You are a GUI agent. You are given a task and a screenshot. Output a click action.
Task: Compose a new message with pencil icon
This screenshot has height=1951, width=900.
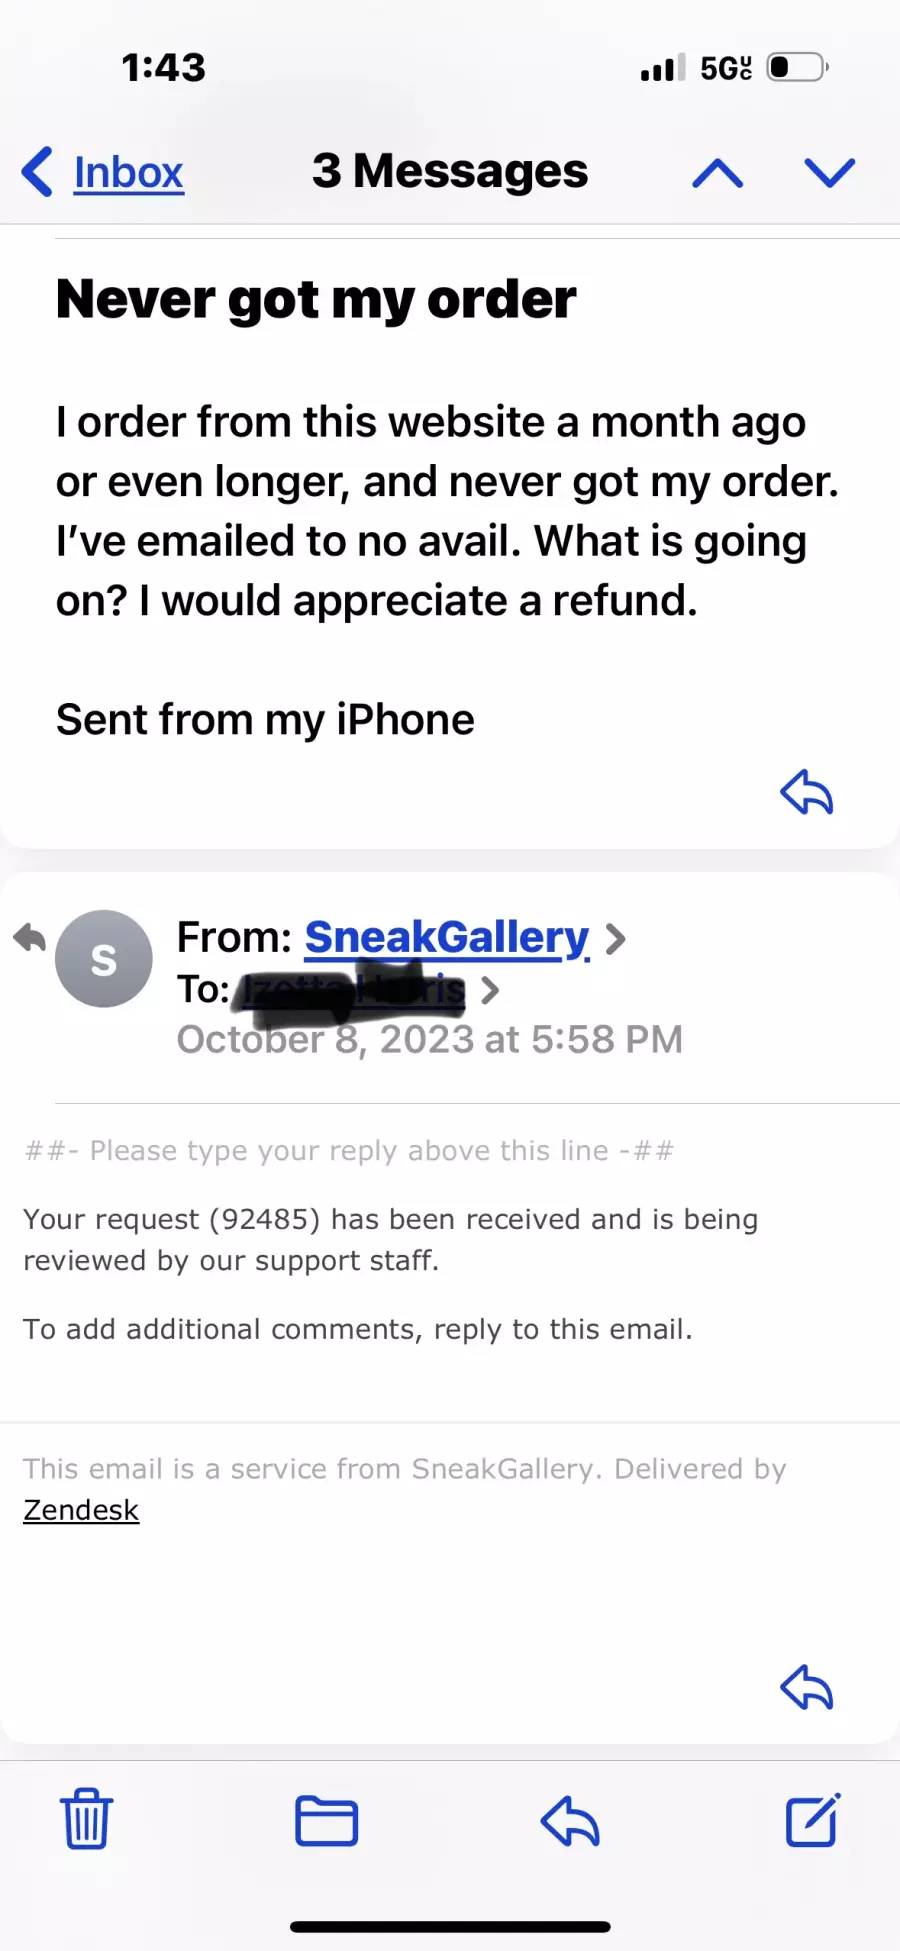click(x=812, y=1820)
